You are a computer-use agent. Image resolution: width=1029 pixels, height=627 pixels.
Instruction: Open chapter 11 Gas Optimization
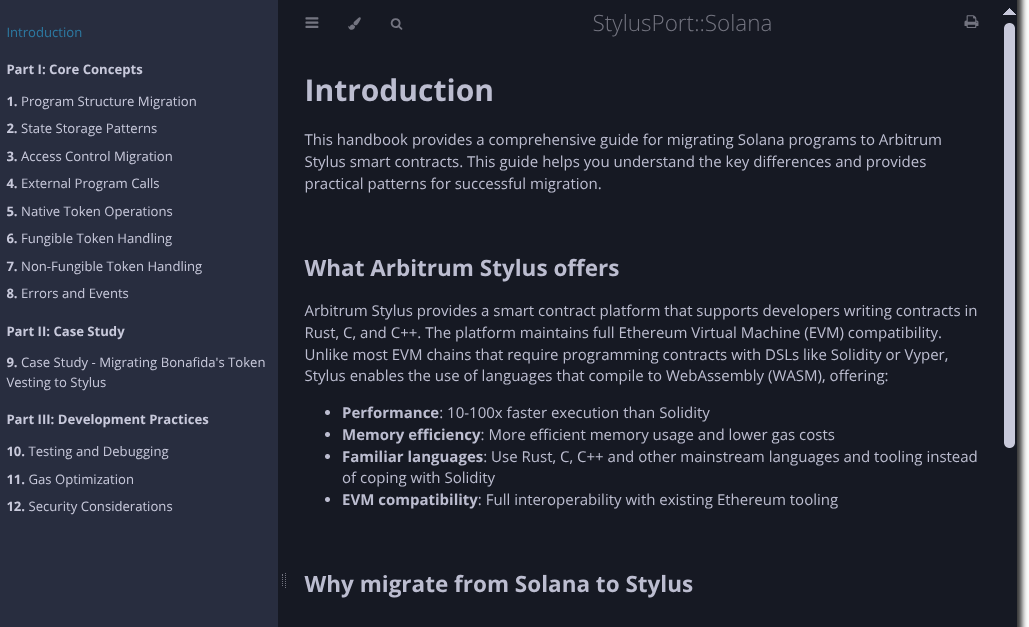point(70,479)
